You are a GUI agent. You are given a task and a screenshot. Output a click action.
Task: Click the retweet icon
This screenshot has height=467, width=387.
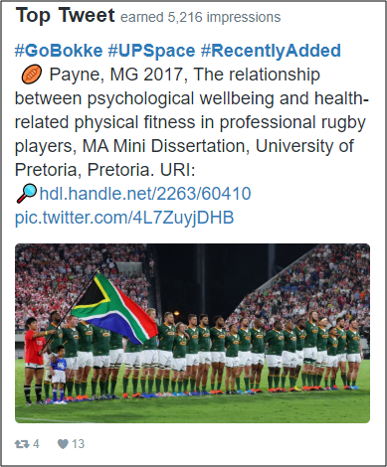(x=22, y=444)
